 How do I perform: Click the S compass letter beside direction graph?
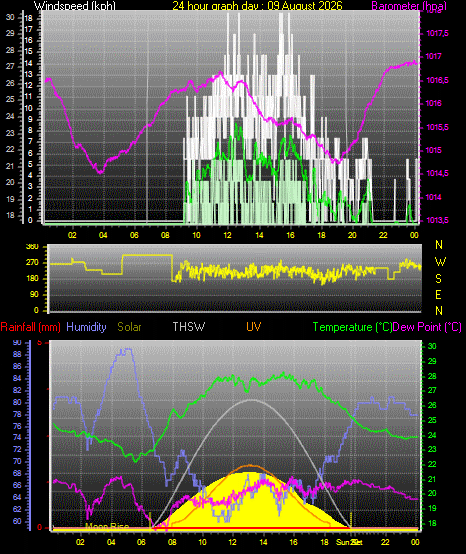tap(438, 279)
